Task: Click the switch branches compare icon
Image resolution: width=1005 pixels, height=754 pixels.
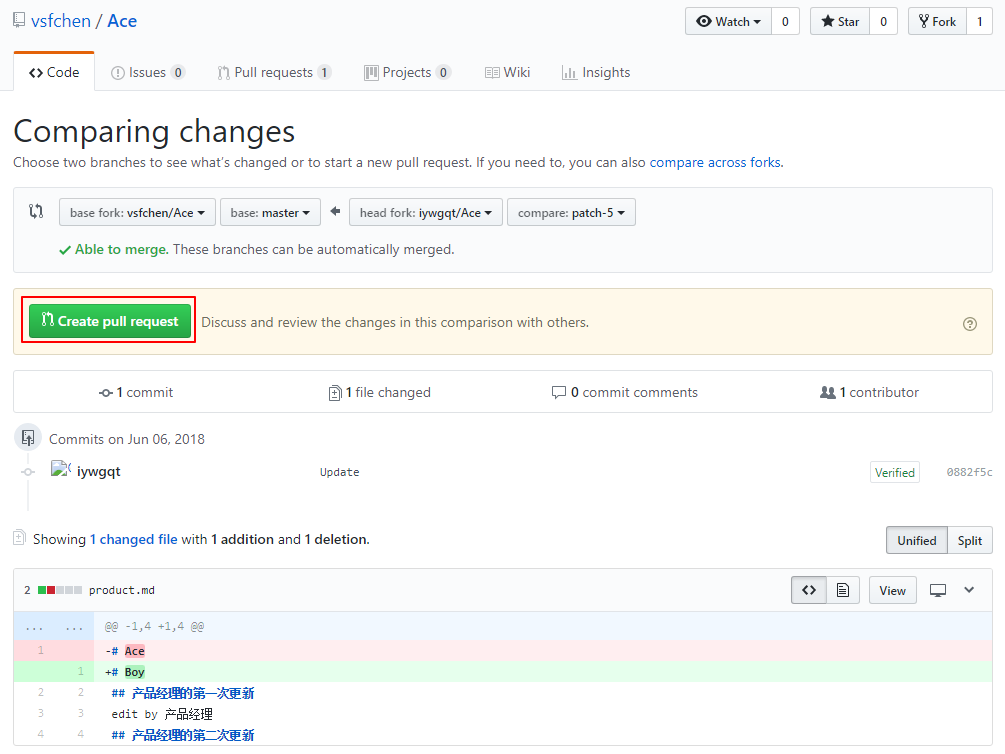Action: pos(37,212)
